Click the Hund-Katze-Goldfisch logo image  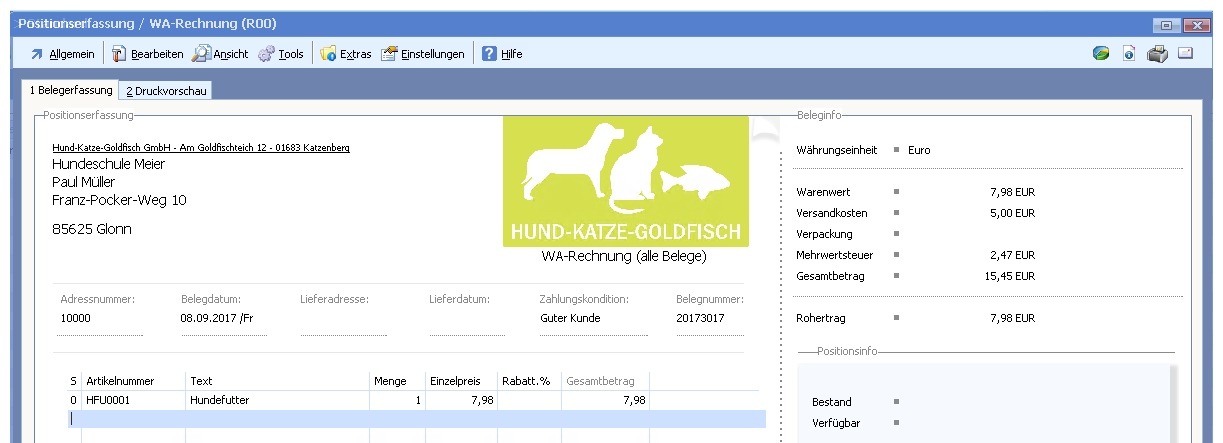[626, 181]
